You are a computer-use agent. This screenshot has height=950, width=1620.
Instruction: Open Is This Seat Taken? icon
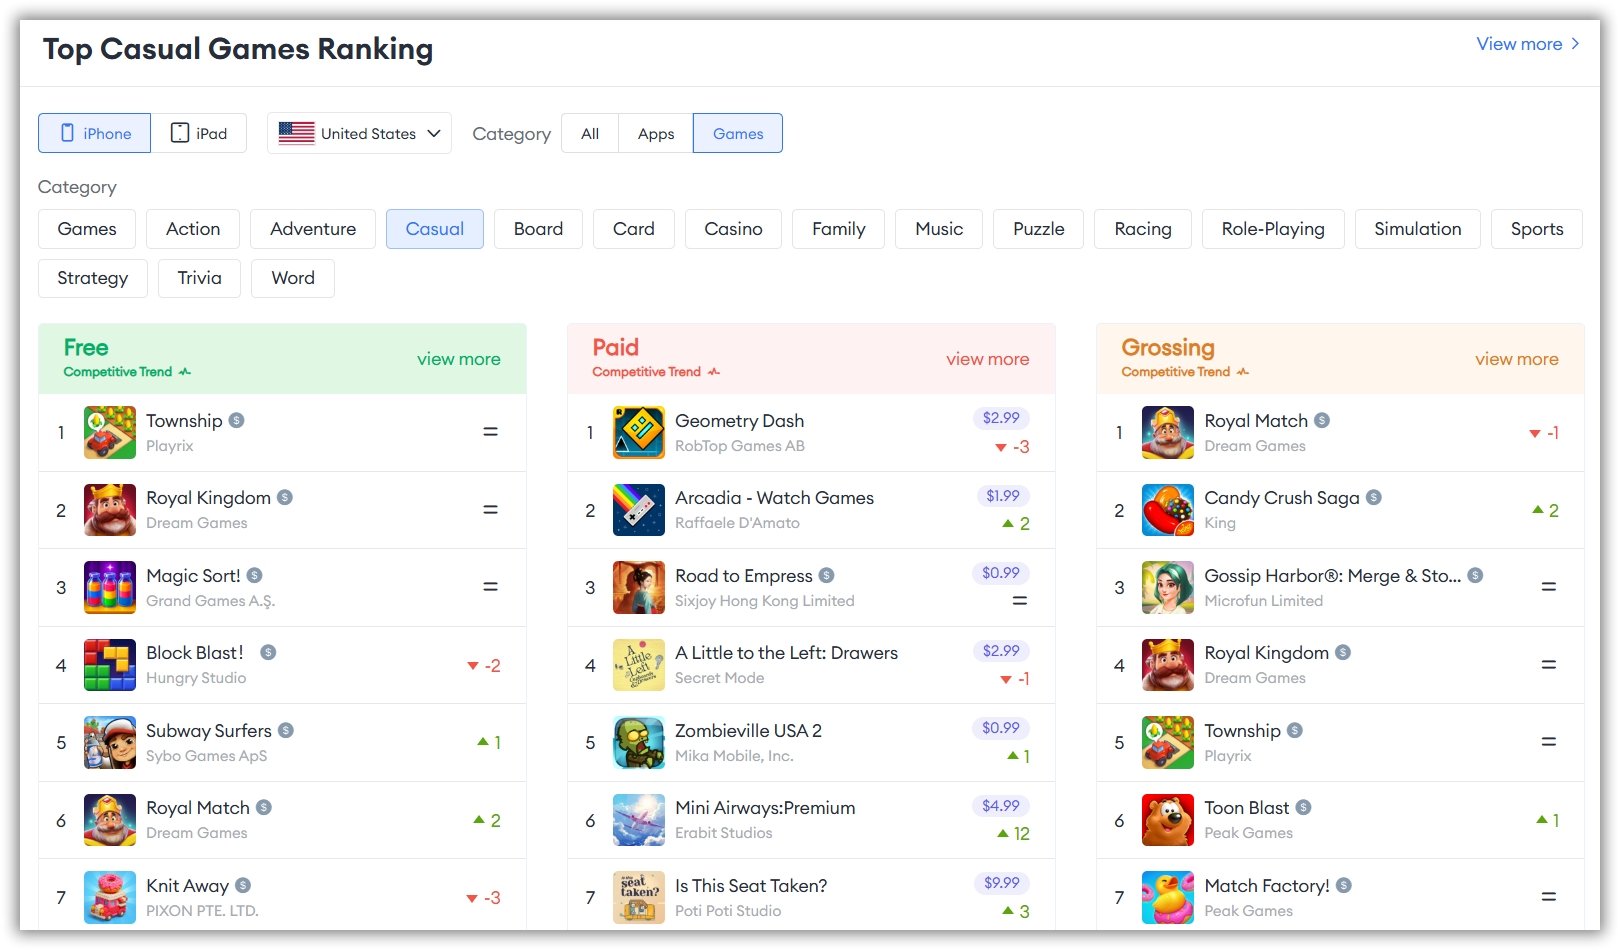[639, 897]
